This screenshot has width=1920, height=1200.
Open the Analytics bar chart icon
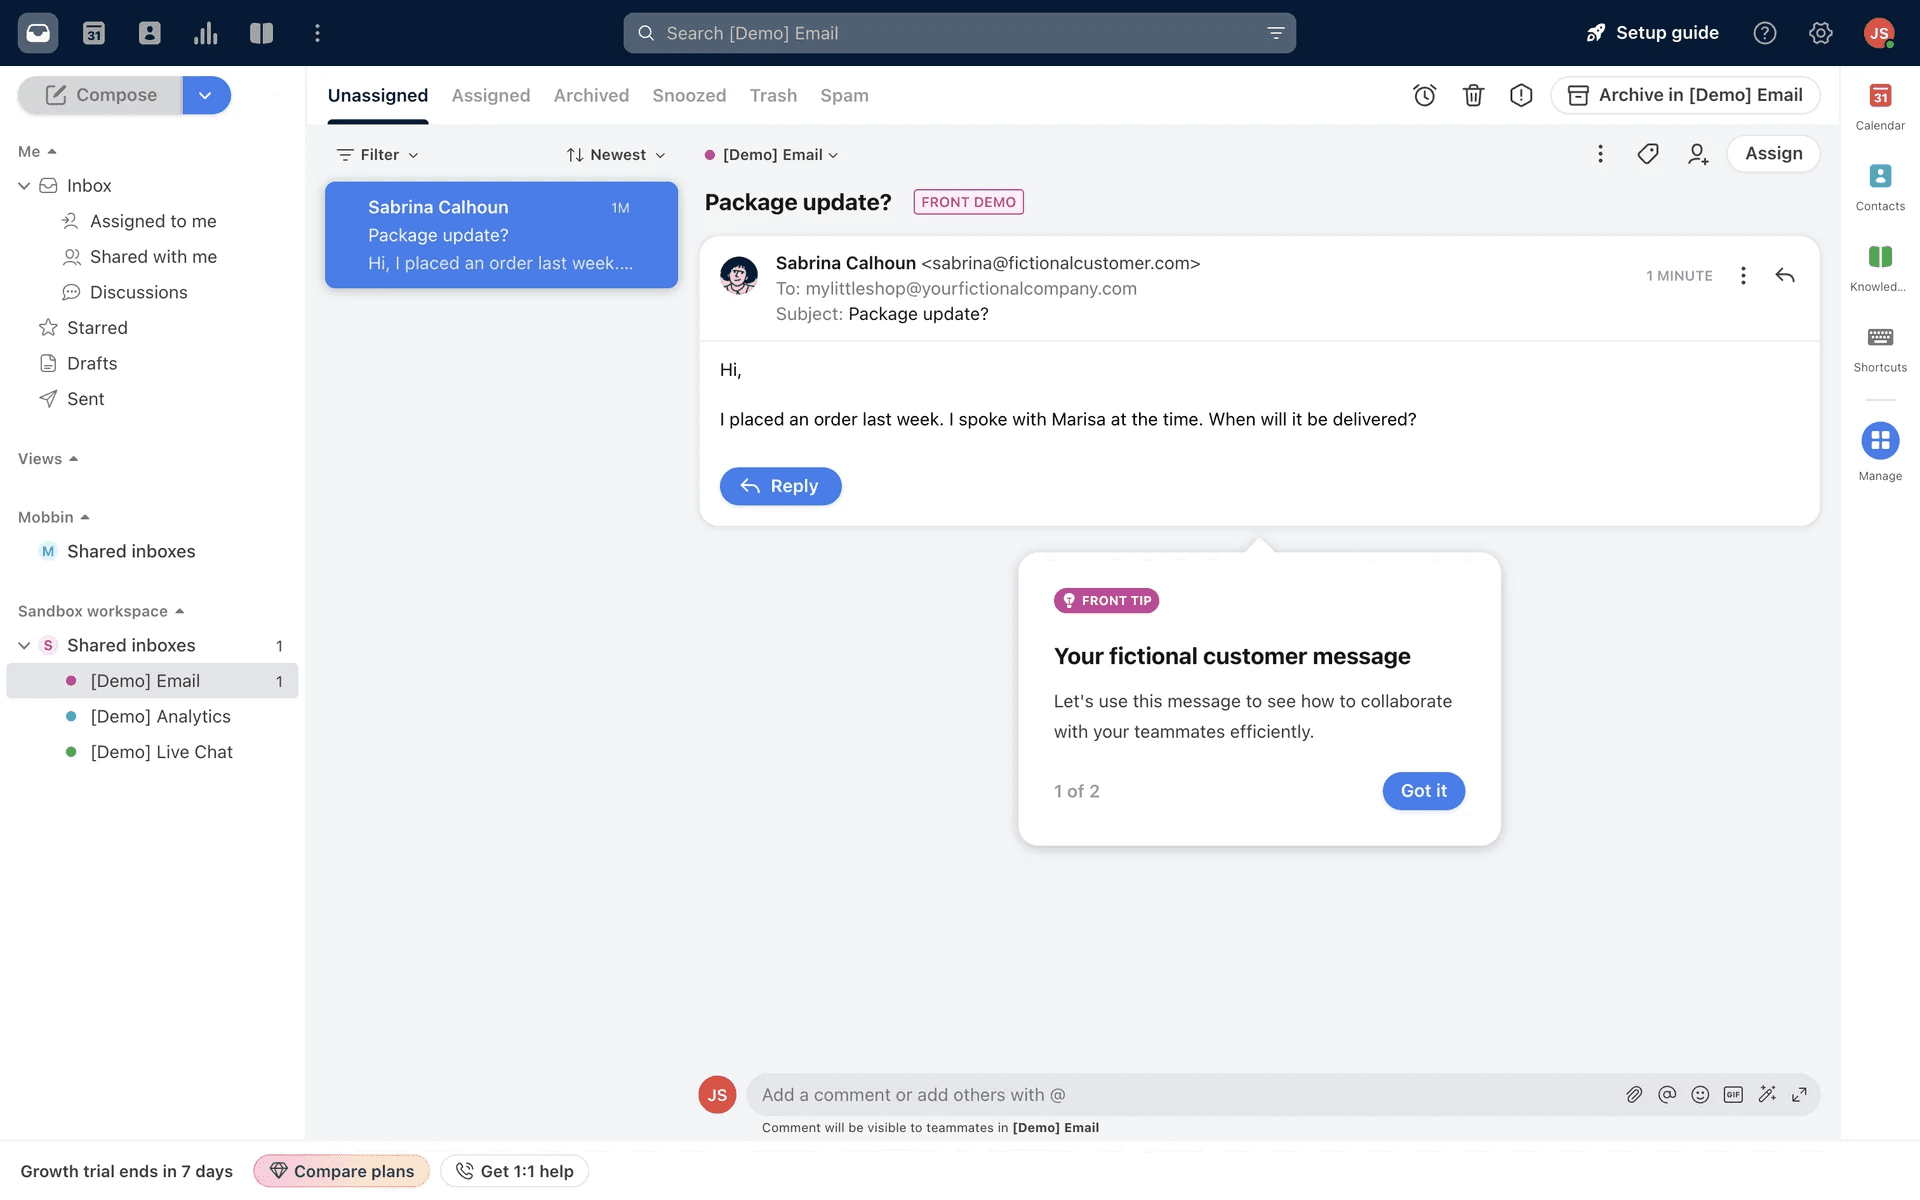point(206,33)
